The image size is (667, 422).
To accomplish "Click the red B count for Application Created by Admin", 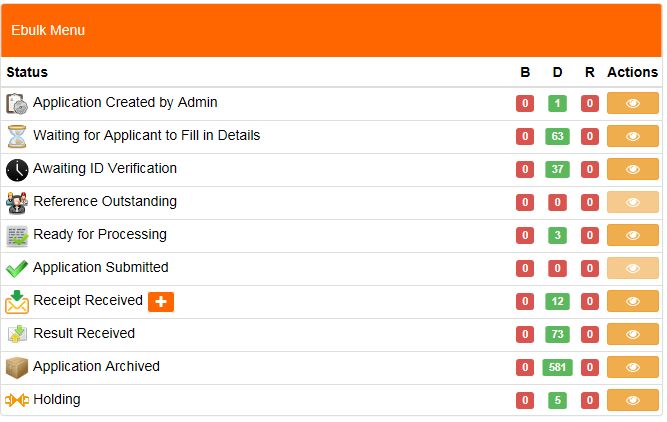I will coord(525,103).
